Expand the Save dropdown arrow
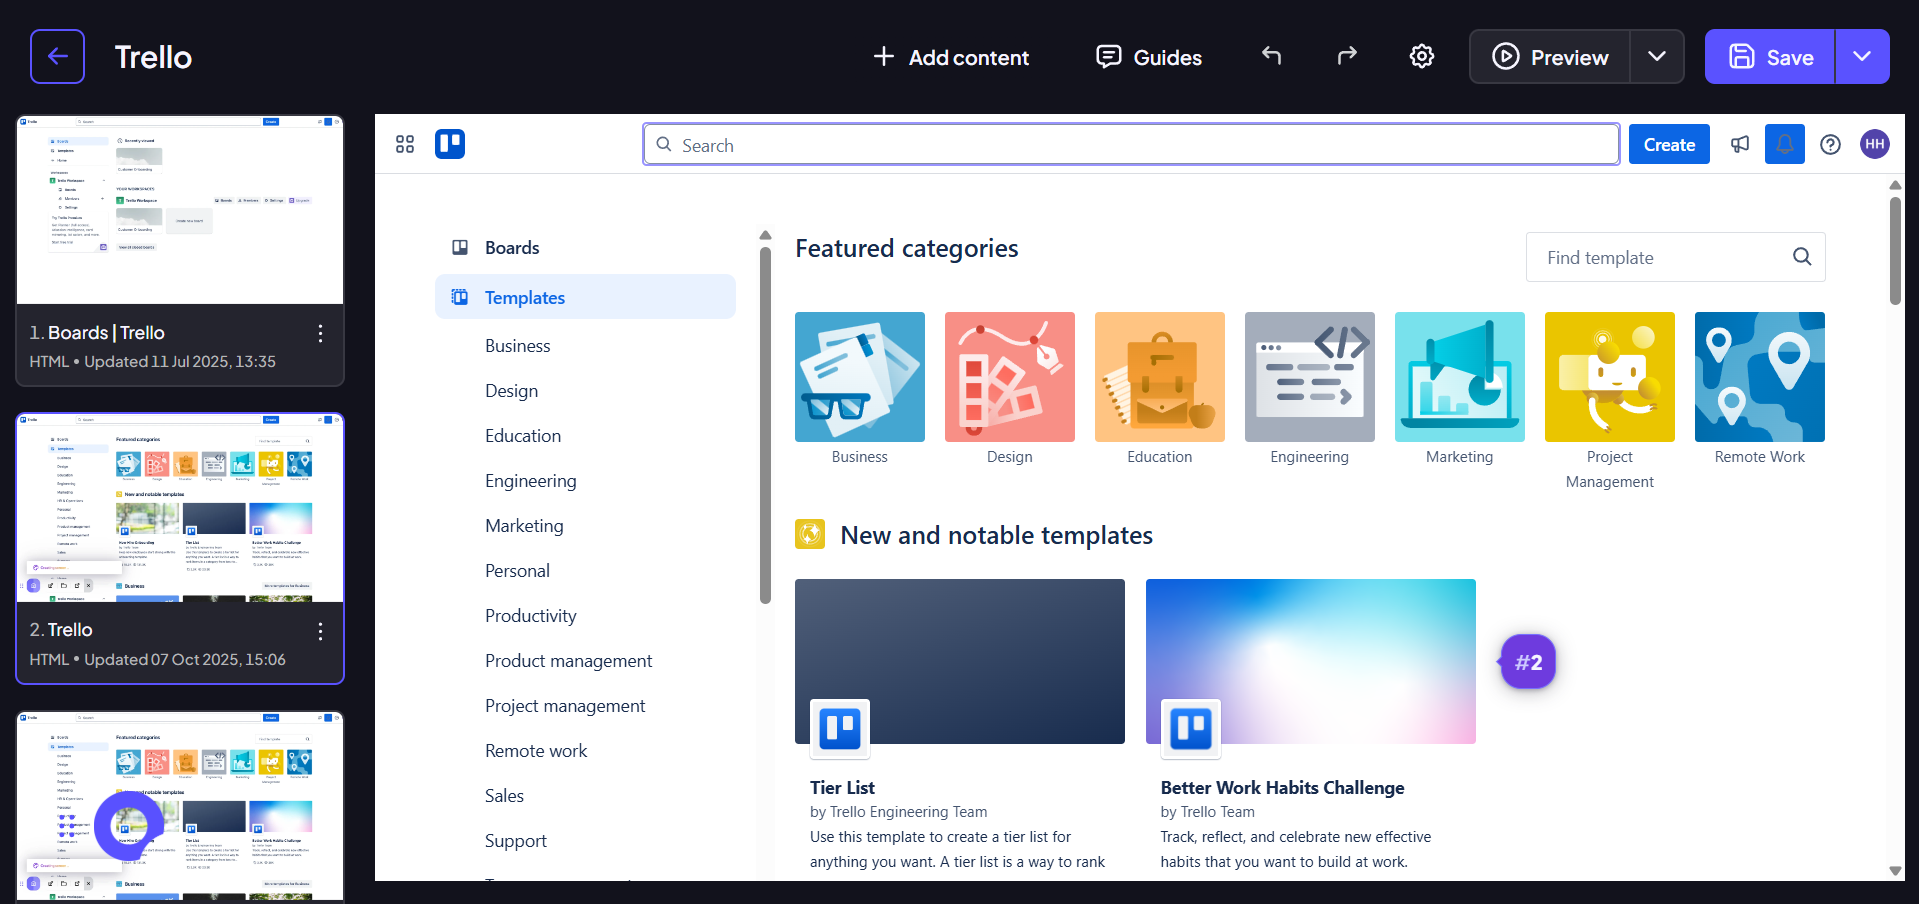This screenshot has width=1919, height=904. (1862, 57)
